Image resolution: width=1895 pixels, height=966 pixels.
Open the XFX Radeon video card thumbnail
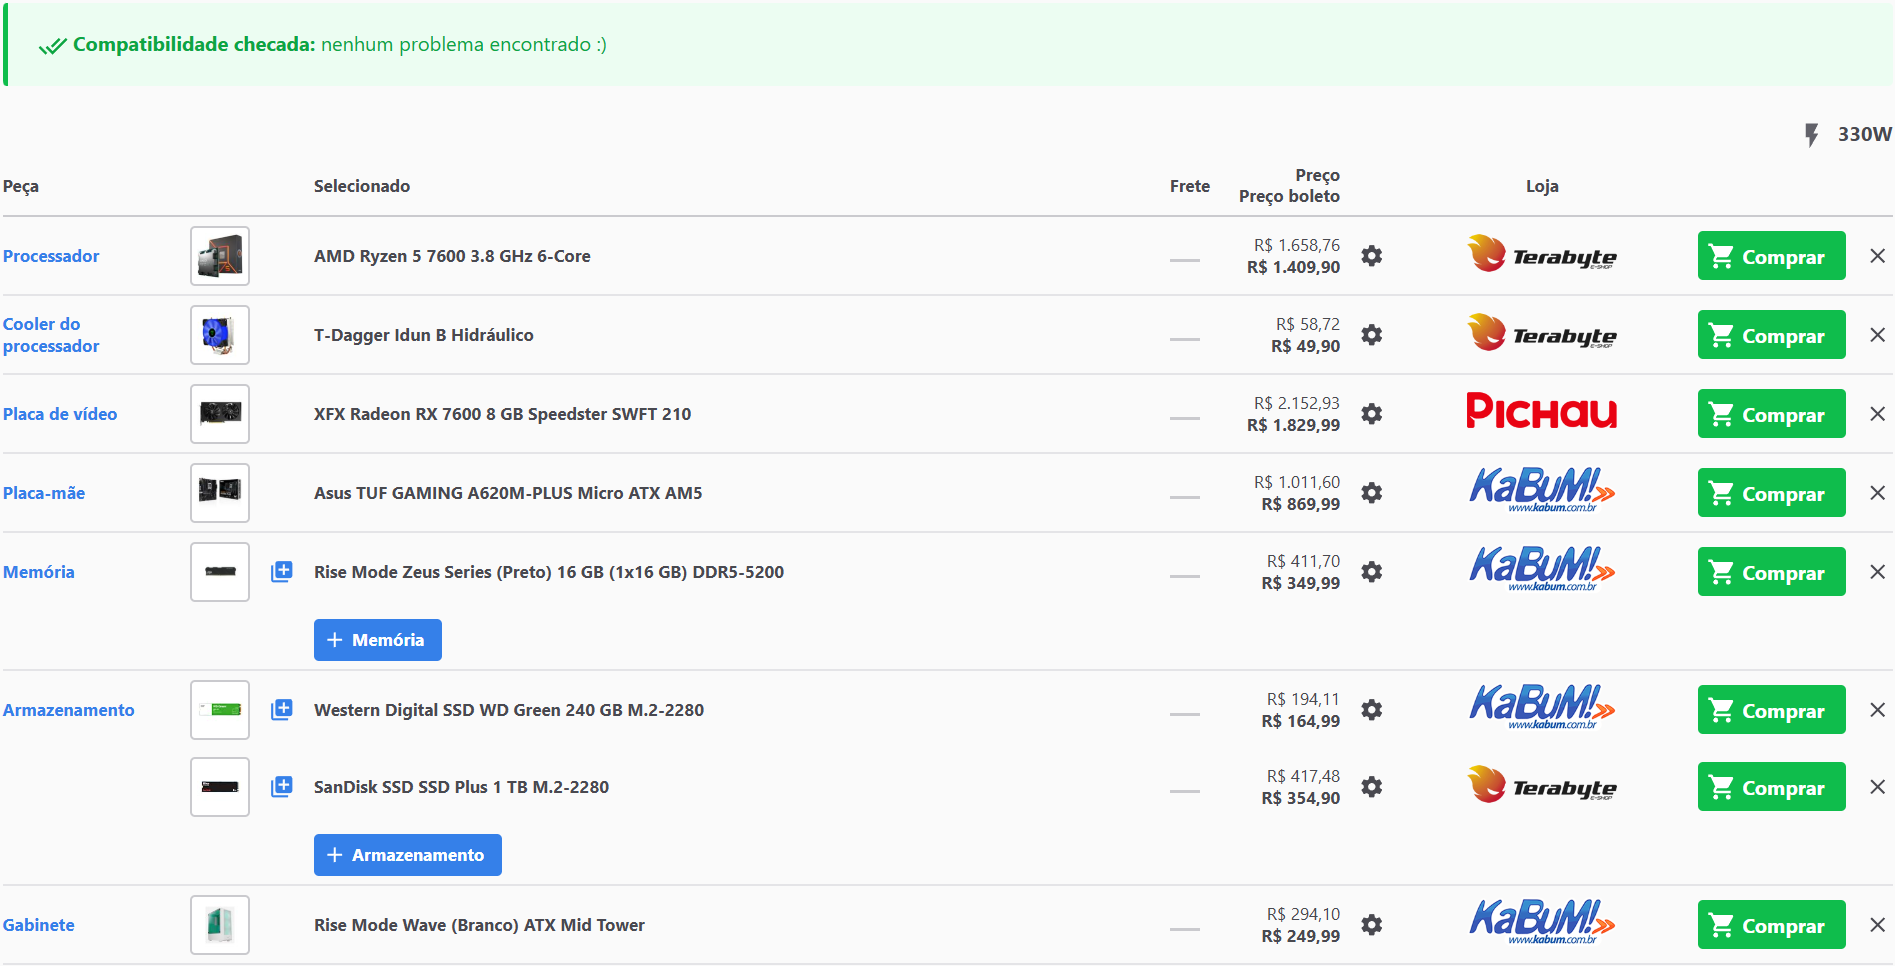click(220, 414)
